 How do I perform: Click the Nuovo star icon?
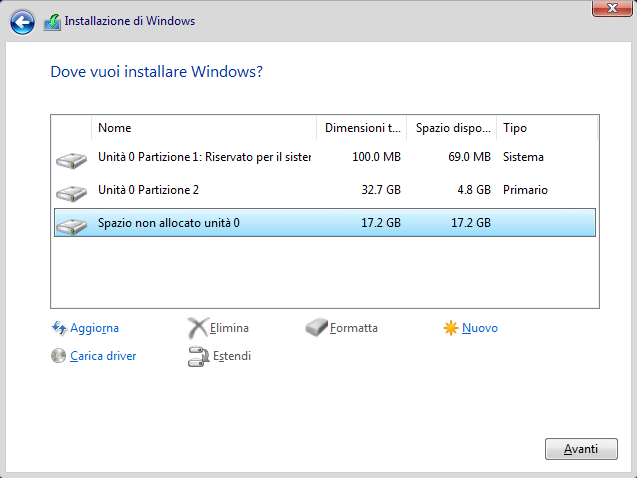pyautogui.click(x=451, y=328)
